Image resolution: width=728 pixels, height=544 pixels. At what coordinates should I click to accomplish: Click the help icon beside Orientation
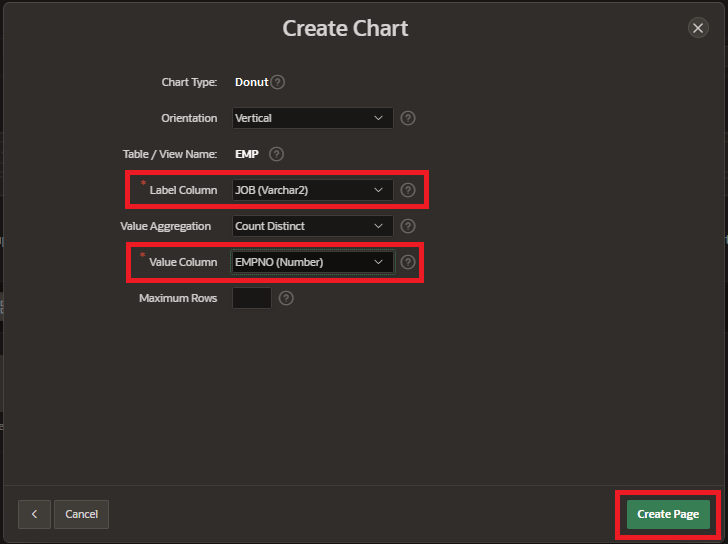tap(408, 118)
